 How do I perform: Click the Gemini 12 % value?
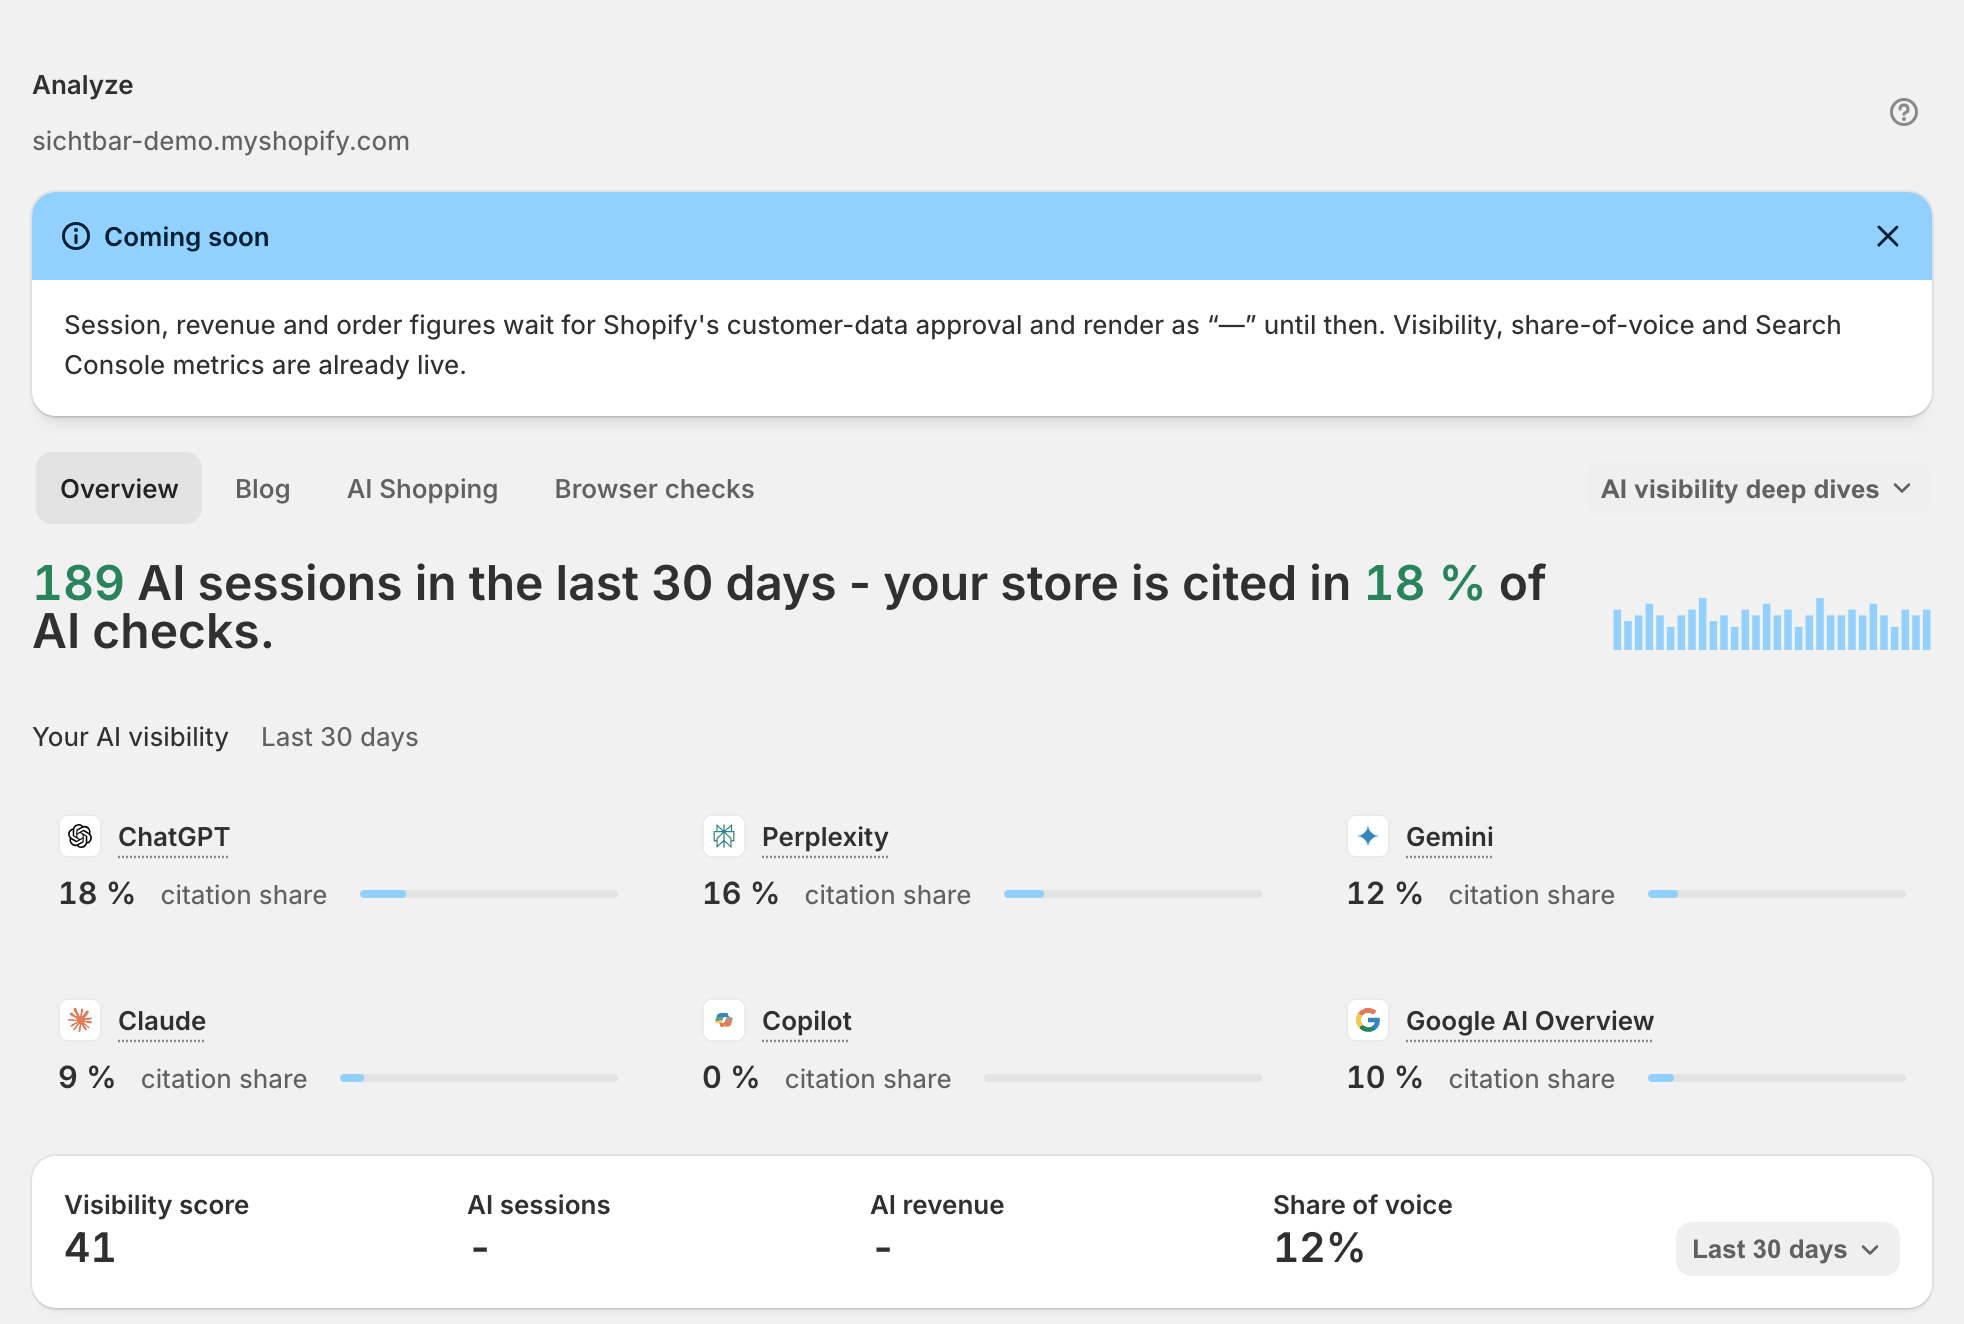[1385, 893]
